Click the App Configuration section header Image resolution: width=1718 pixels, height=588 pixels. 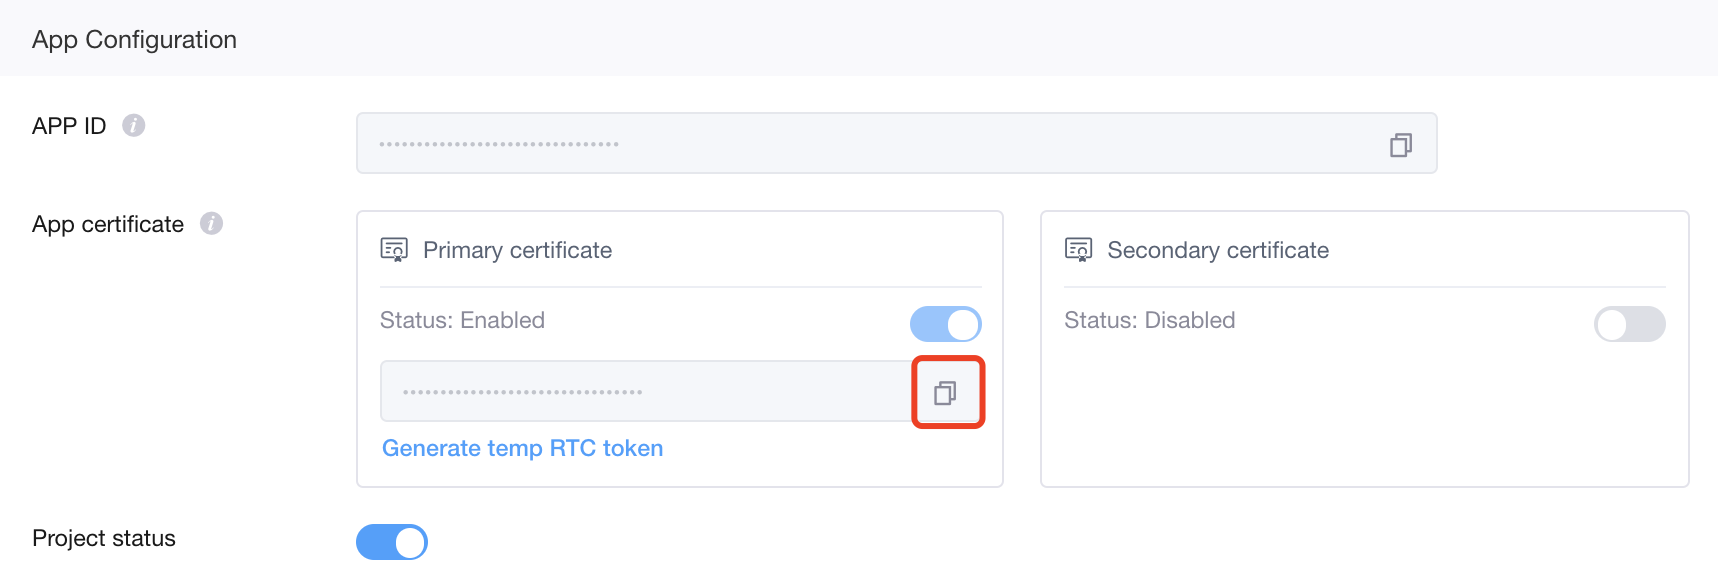(x=134, y=39)
